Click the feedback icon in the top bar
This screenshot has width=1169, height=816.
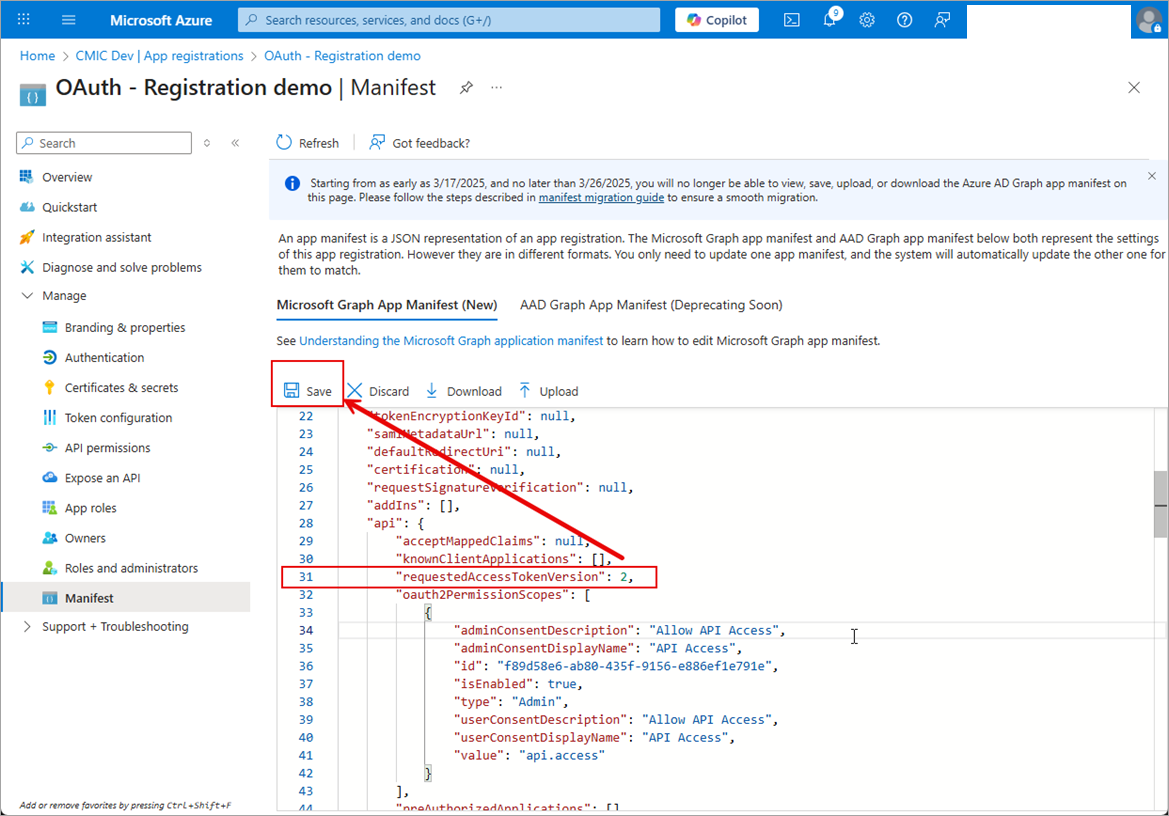click(942, 20)
